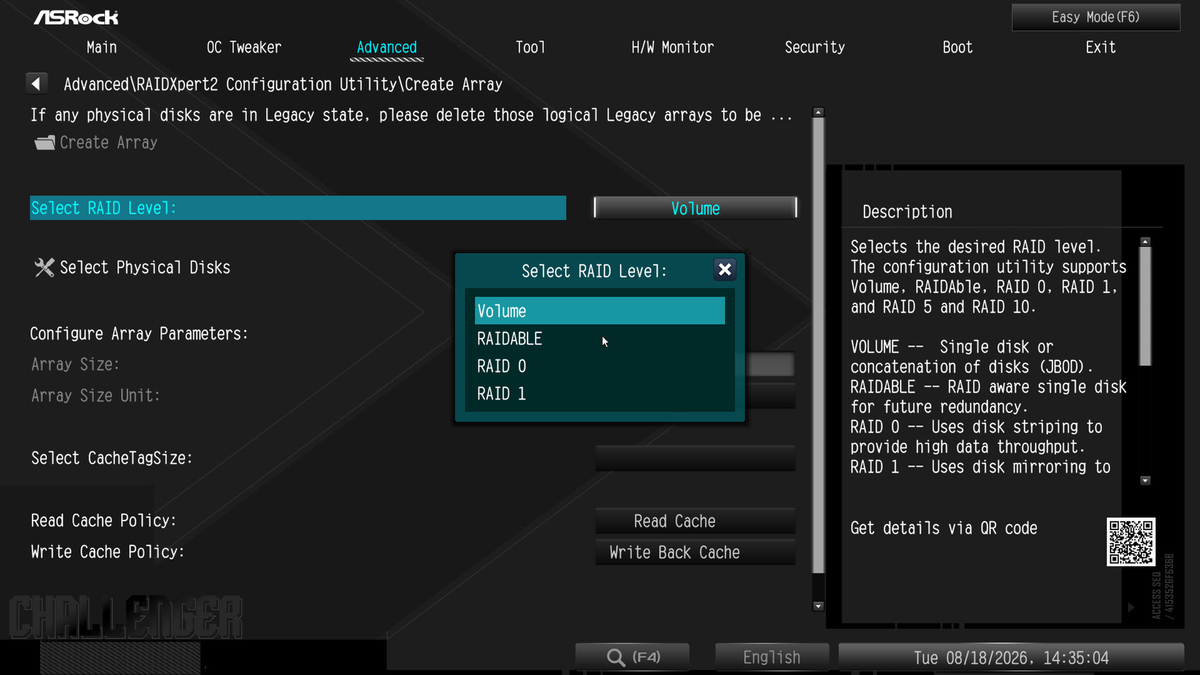
Task: Click the main panel scrollbar down arrow
Action: pos(818,605)
